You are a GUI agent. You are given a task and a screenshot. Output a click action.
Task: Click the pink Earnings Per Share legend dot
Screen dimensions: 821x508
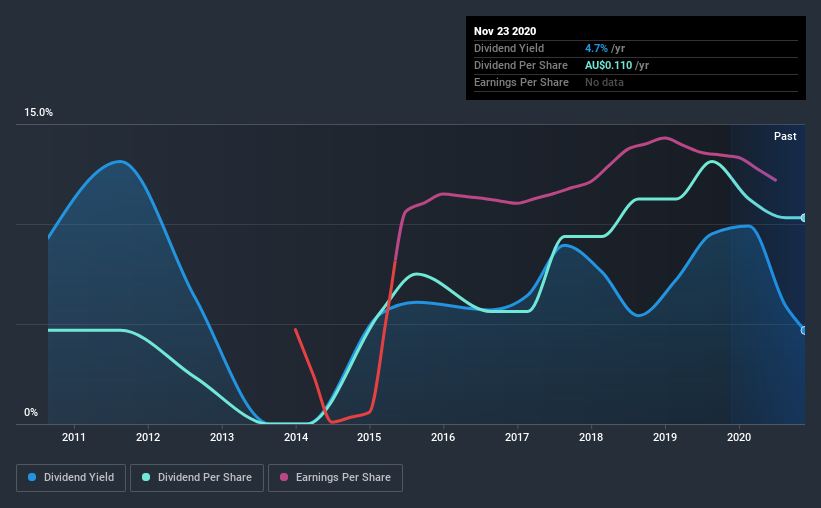click(284, 477)
